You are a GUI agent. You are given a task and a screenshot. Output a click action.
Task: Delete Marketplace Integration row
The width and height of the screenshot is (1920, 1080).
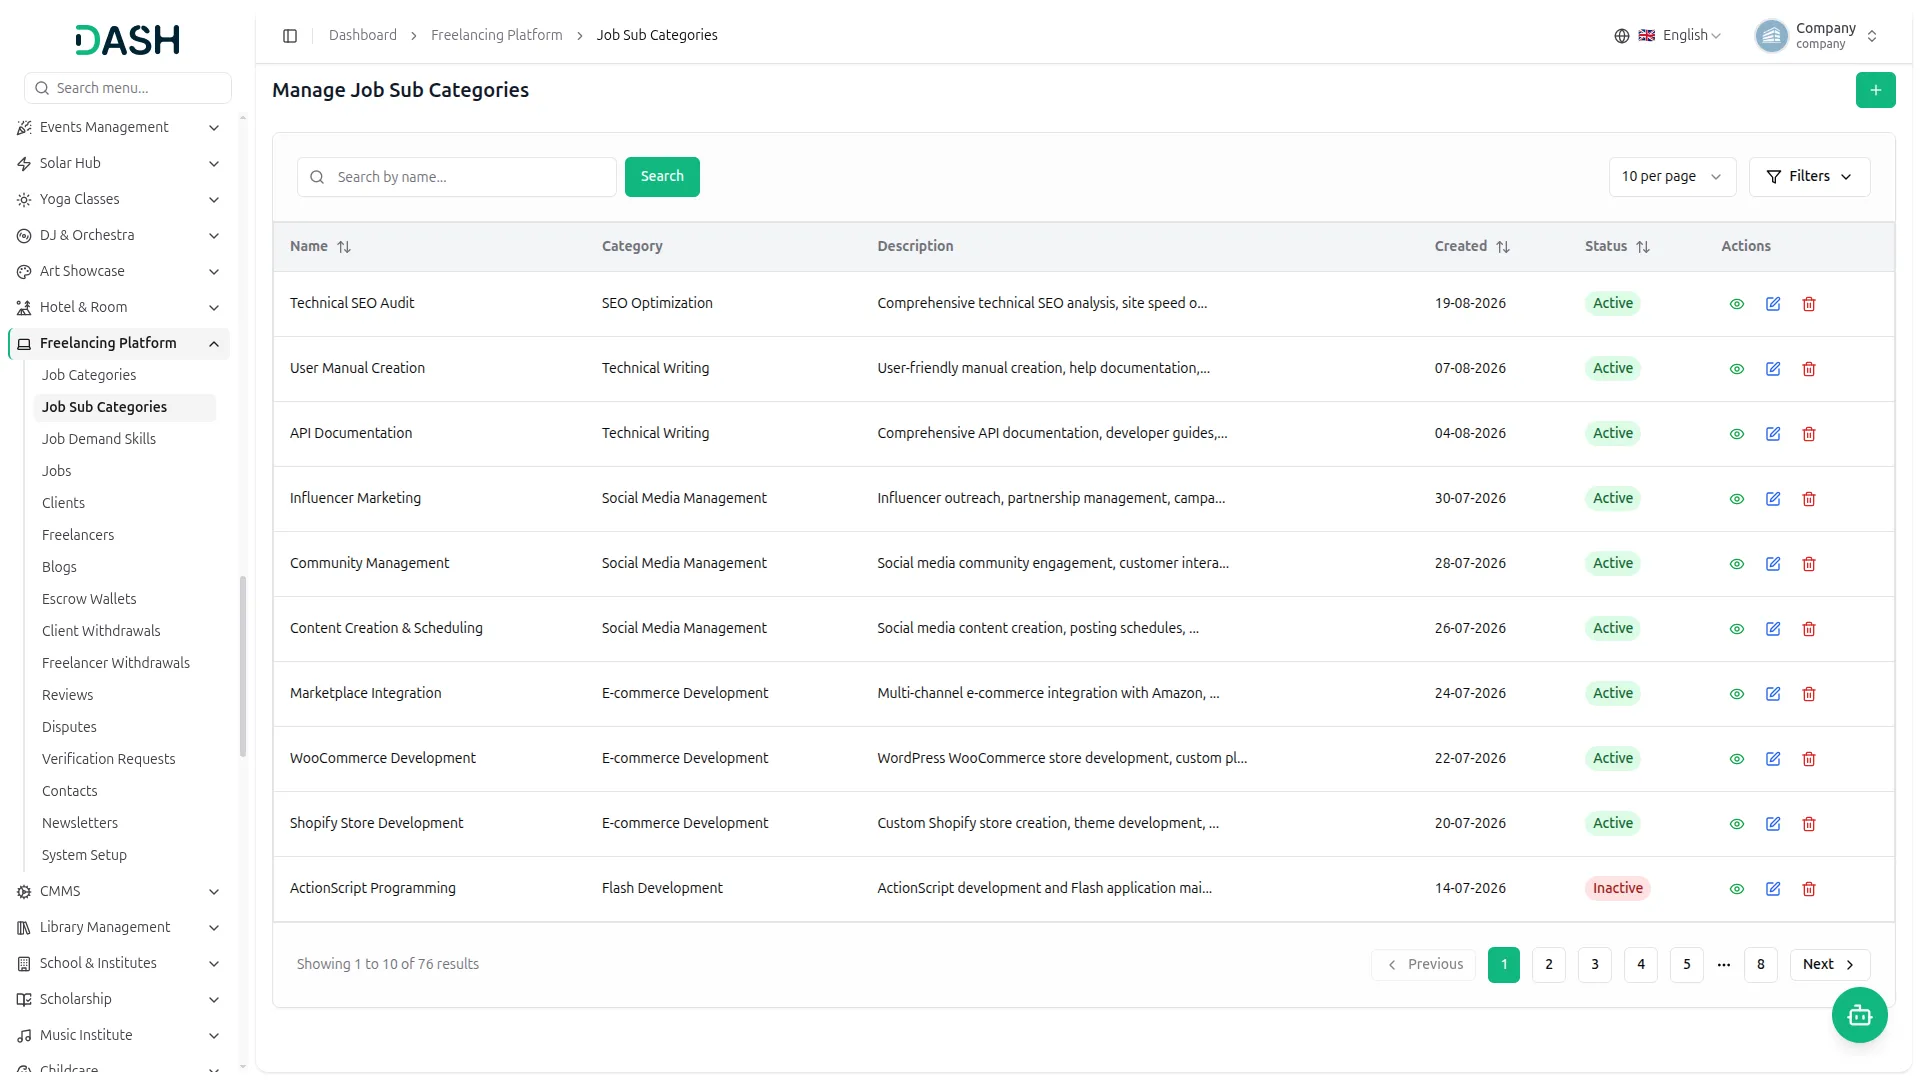point(1808,694)
